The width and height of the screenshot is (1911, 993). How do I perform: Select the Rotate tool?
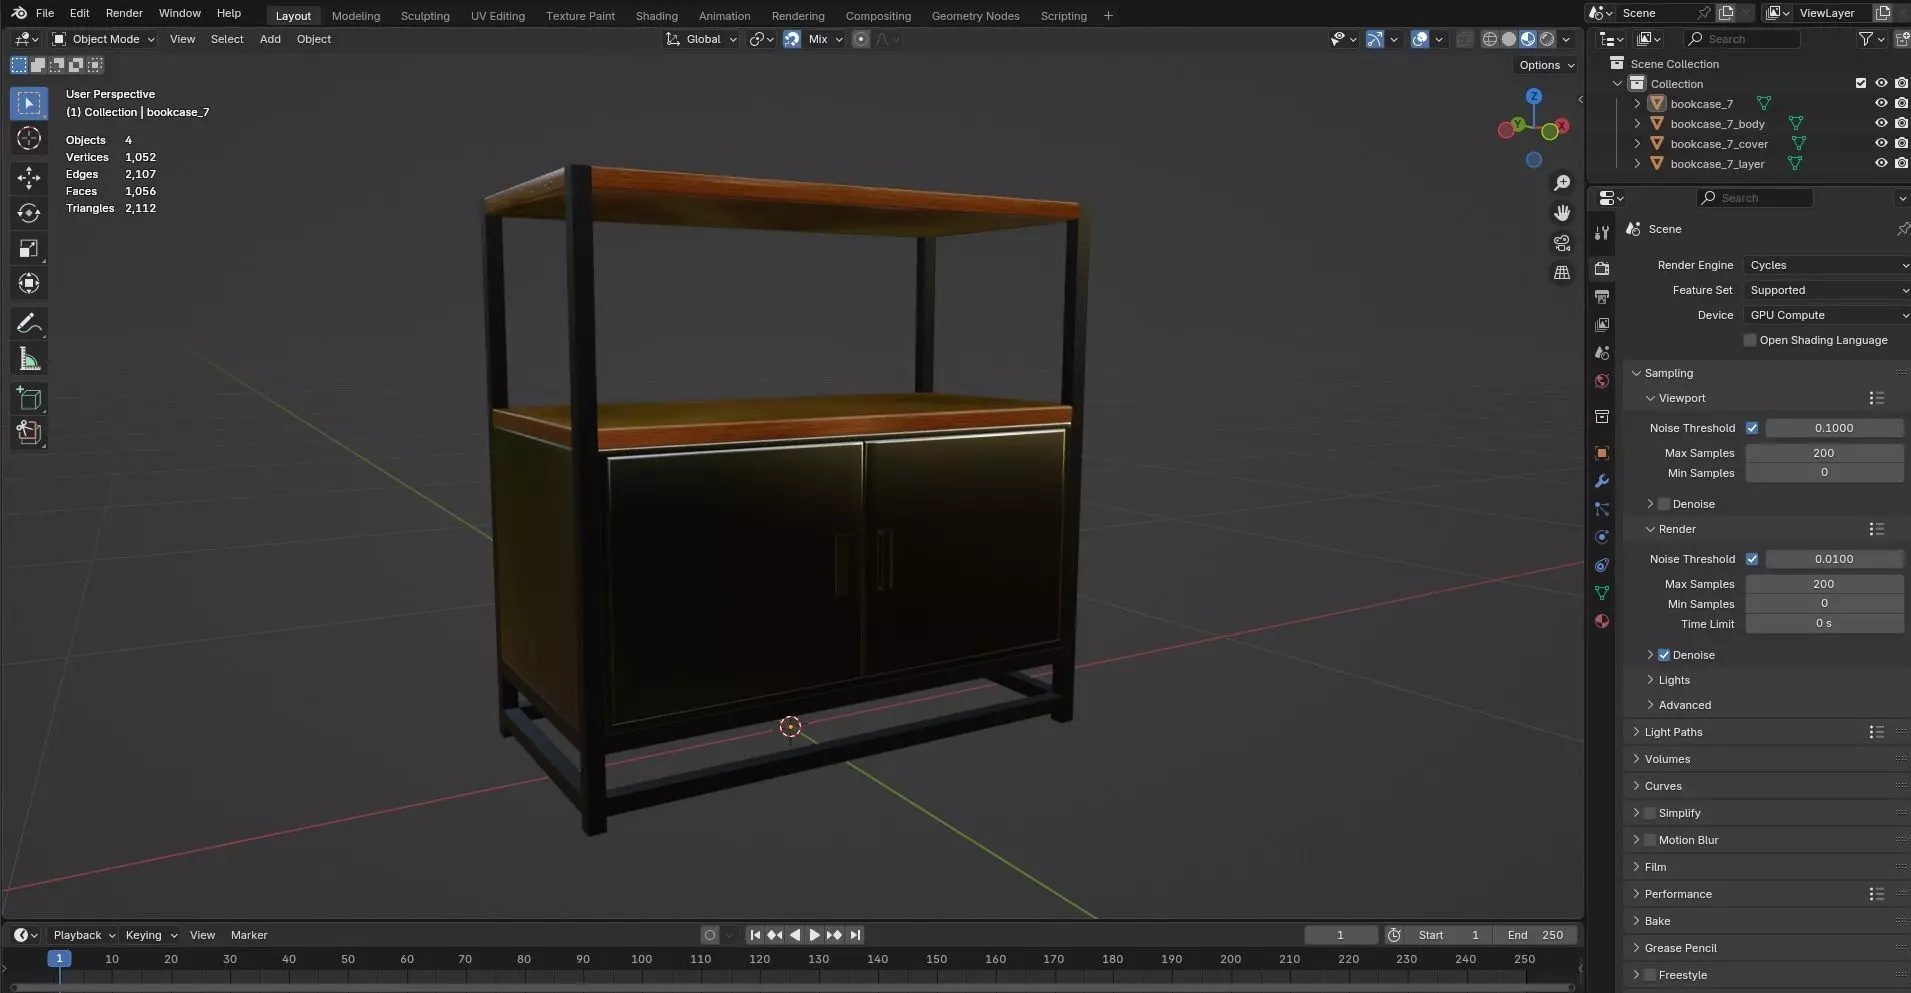29,213
